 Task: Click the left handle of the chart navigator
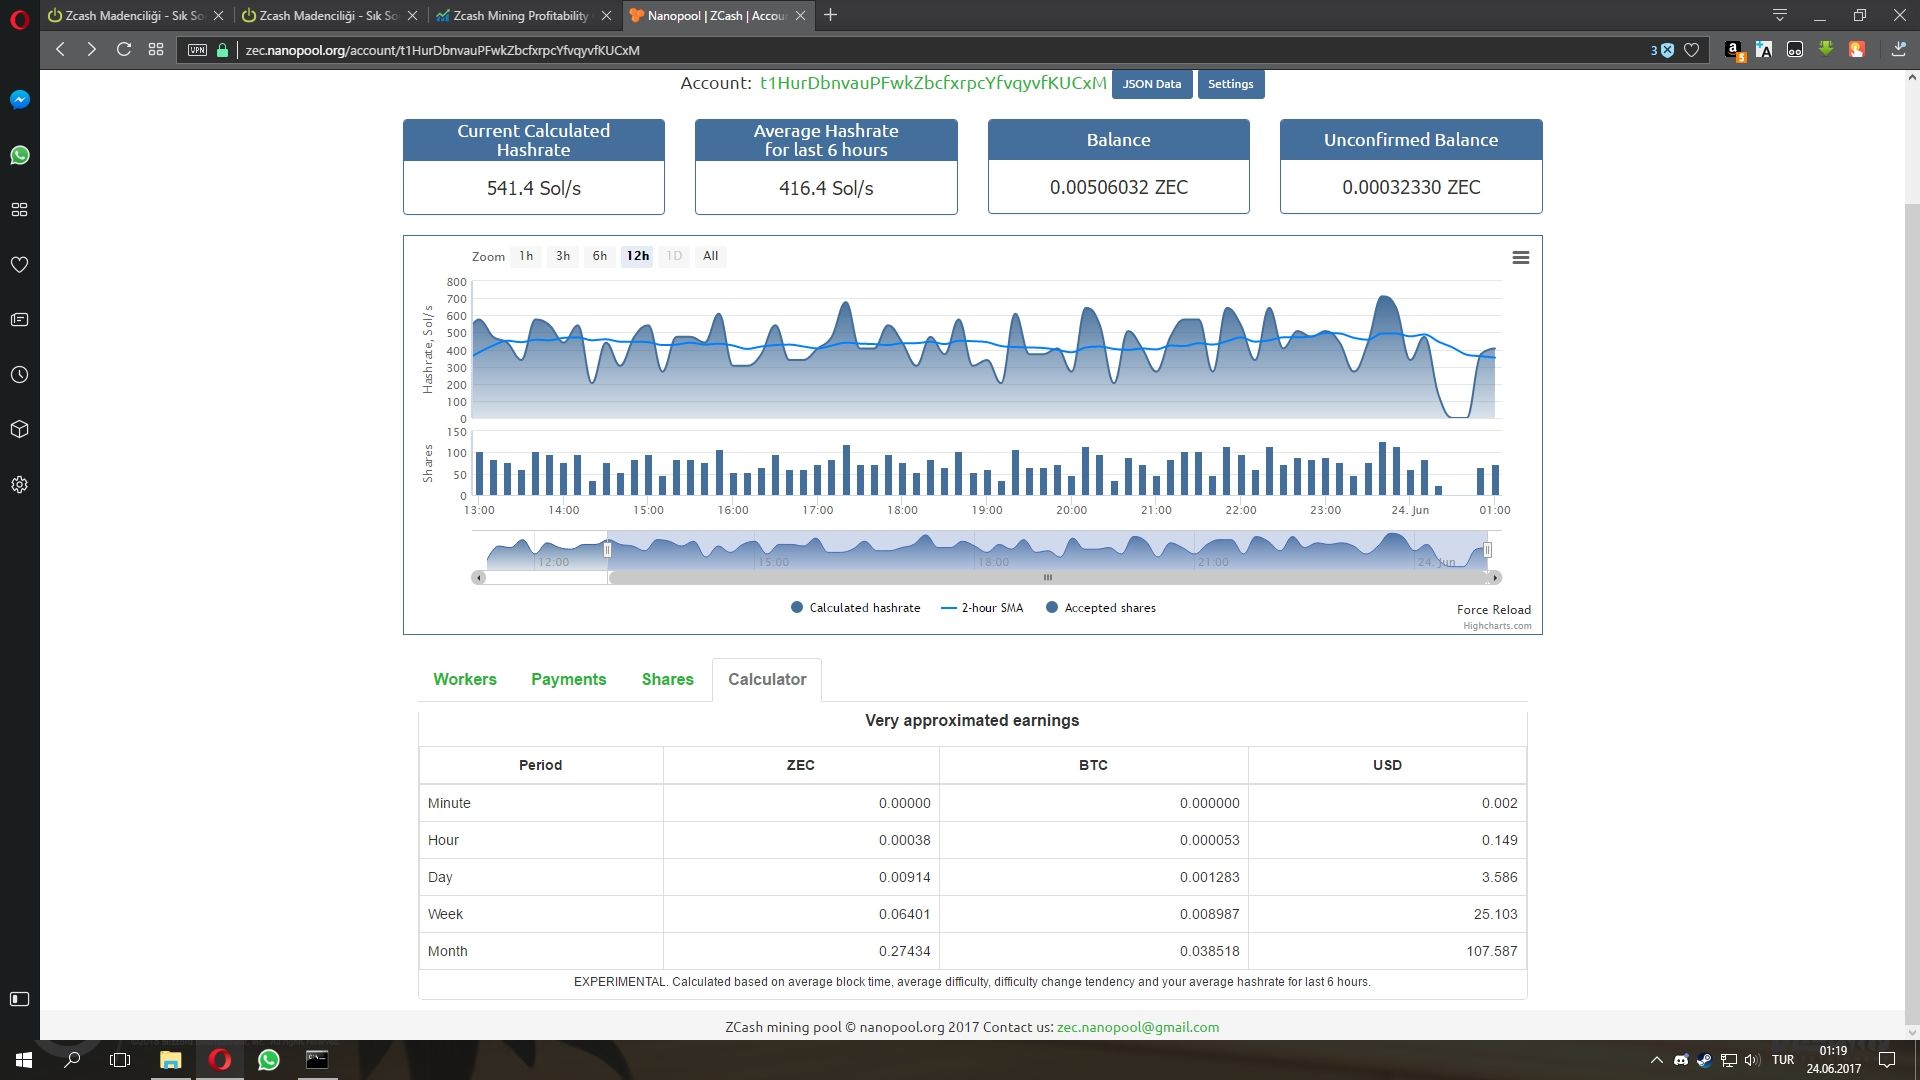(x=607, y=550)
